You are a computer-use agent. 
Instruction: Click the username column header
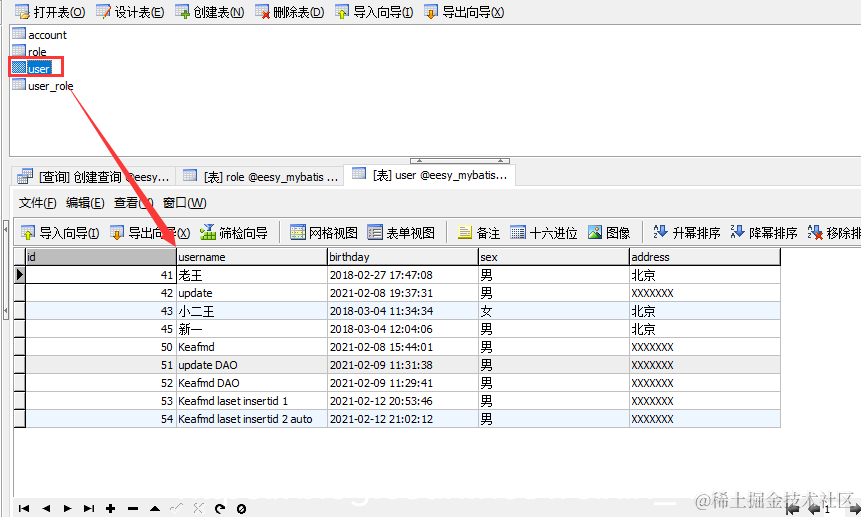[251, 257]
